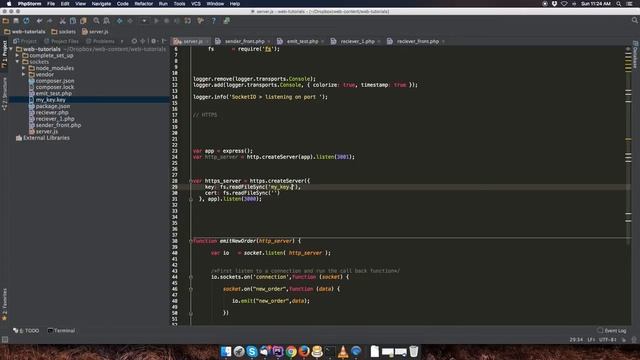The height and width of the screenshot is (360, 640).
Task: Open the Event Log
Action: [612, 331]
